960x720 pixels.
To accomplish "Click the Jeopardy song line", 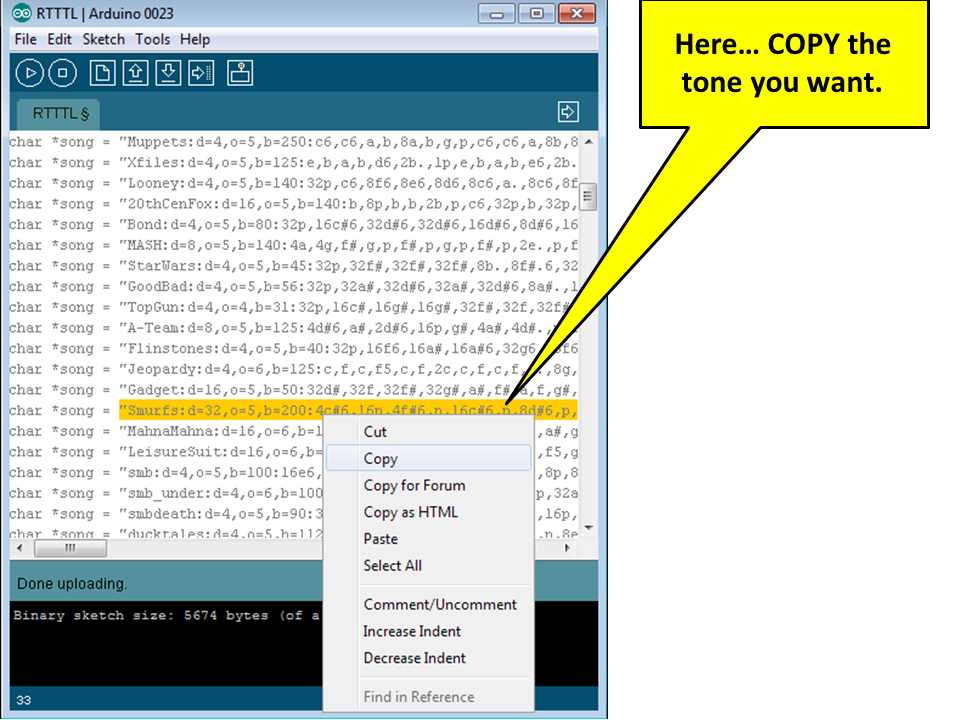I will click(293, 370).
